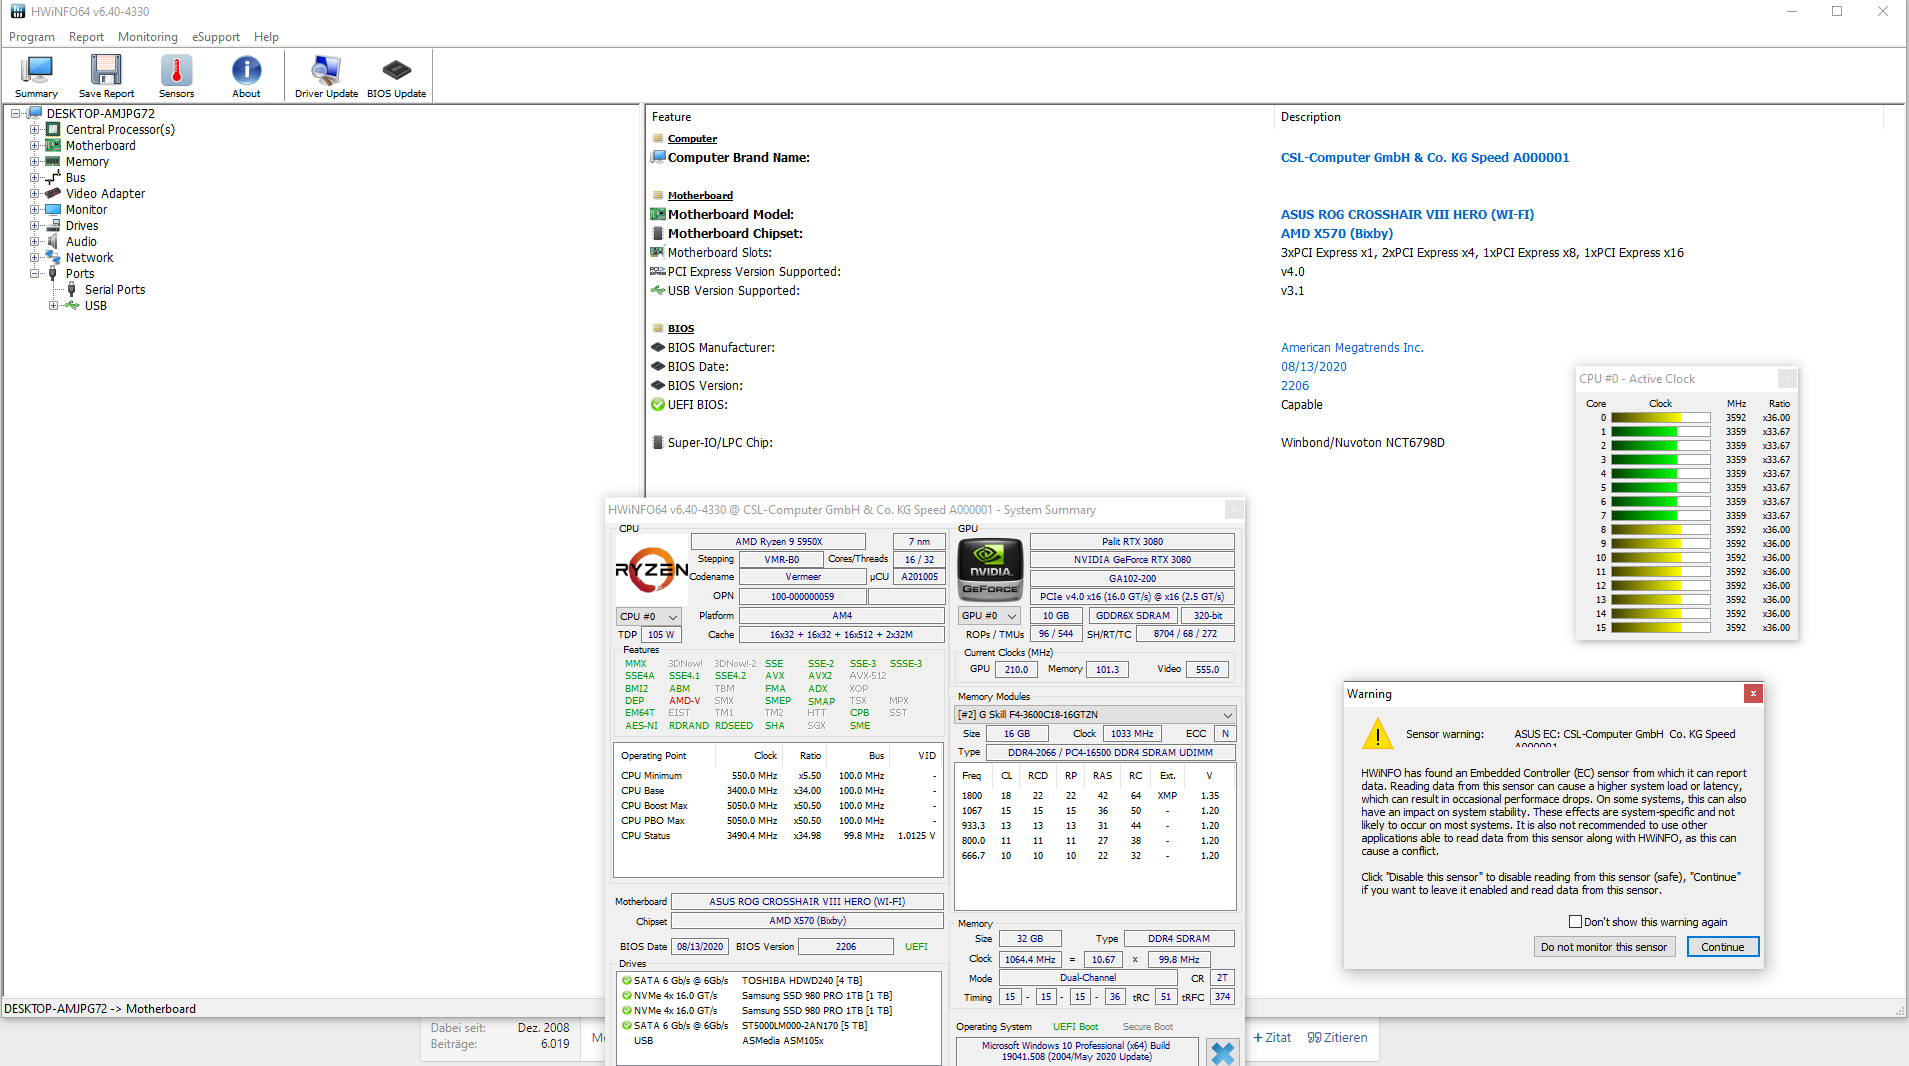
Task: Click core 0 clock bar in Active Clock
Action: tap(1661, 418)
